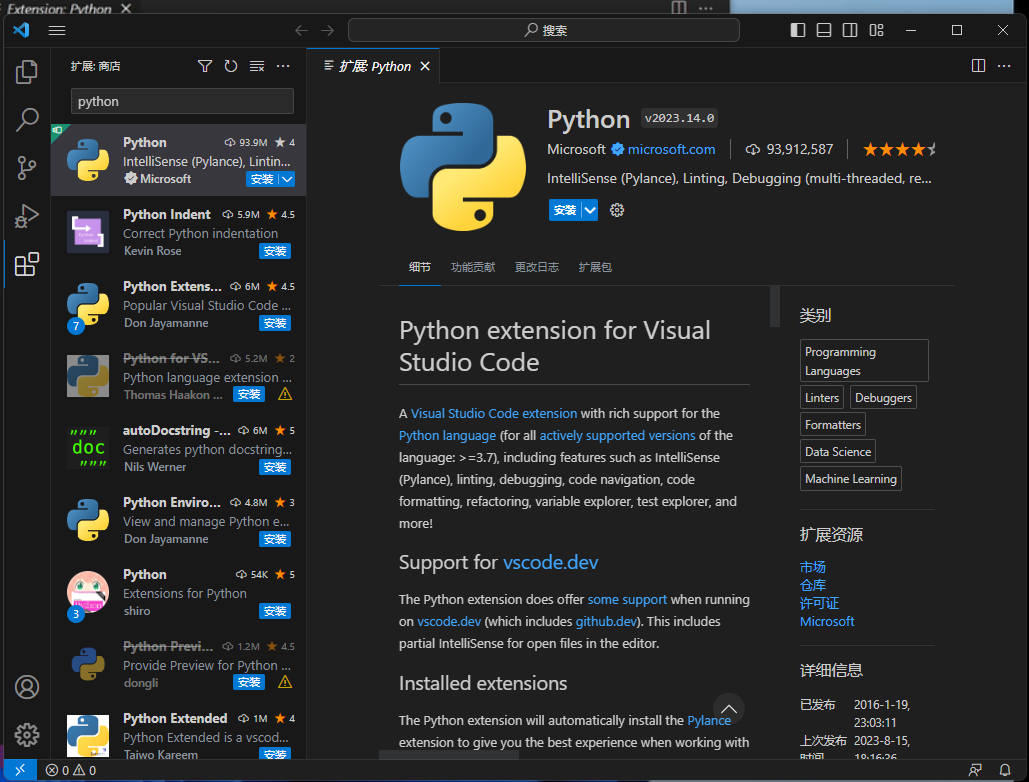Image resolution: width=1029 pixels, height=782 pixels.
Task: Open the 市场 resource link
Action: pyautogui.click(x=812, y=567)
